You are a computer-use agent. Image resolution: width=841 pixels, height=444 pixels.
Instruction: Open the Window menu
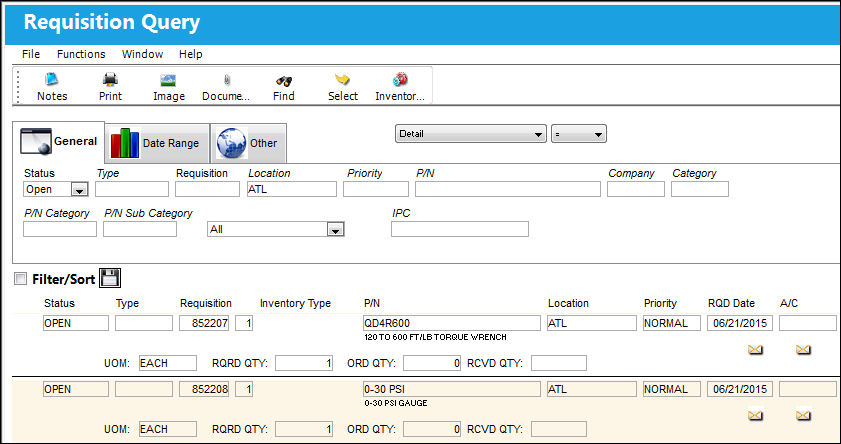pyautogui.click(x=142, y=54)
